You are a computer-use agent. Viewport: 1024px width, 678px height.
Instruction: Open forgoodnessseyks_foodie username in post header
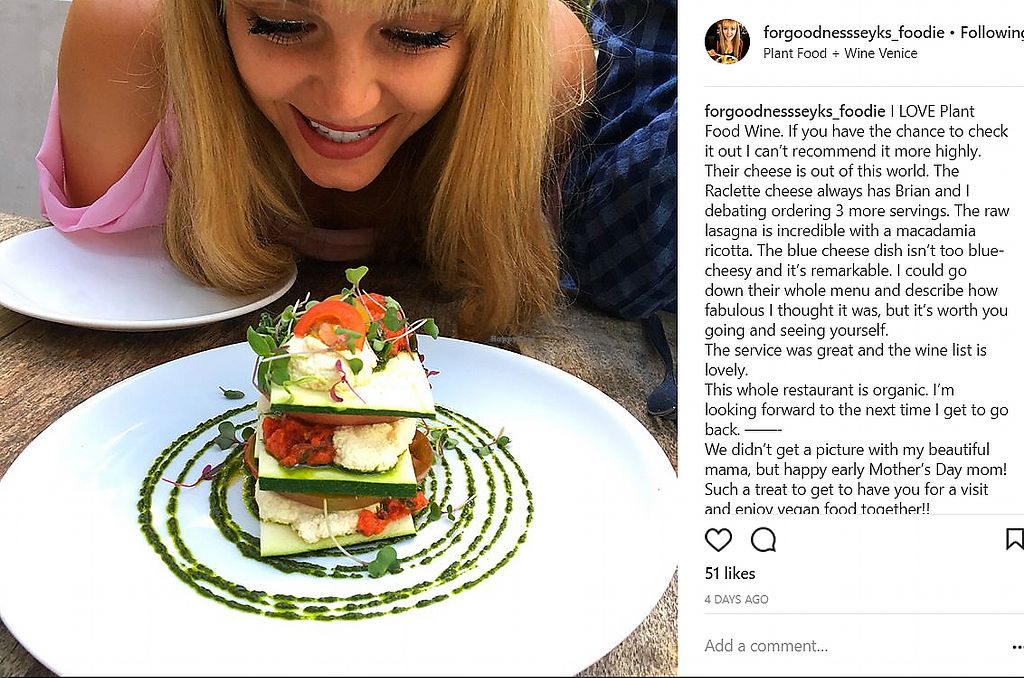click(853, 33)
